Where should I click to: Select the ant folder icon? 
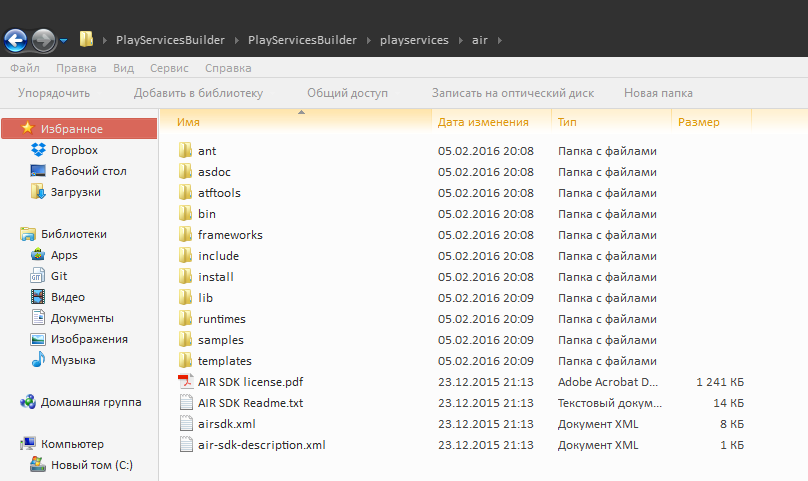tap(186, 151)
